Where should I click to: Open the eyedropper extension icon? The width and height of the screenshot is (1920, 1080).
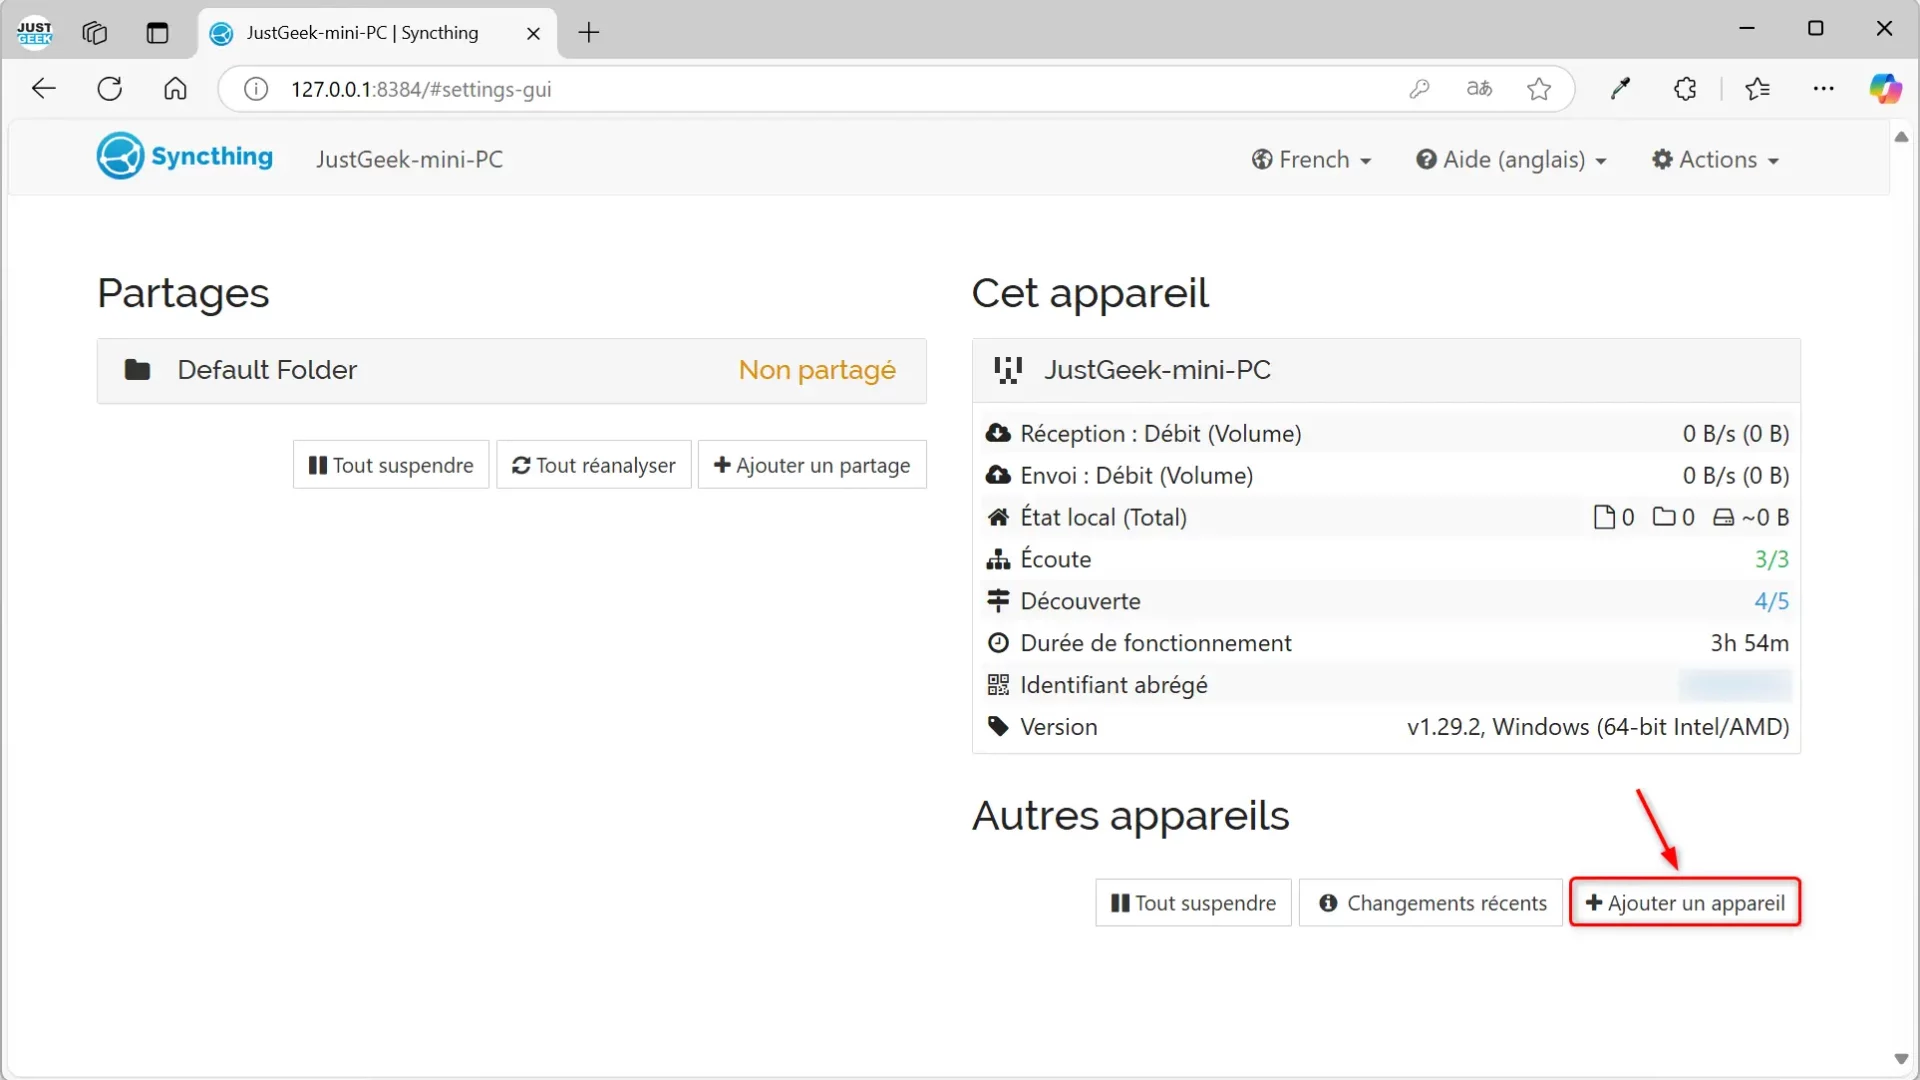[1620, 89]
